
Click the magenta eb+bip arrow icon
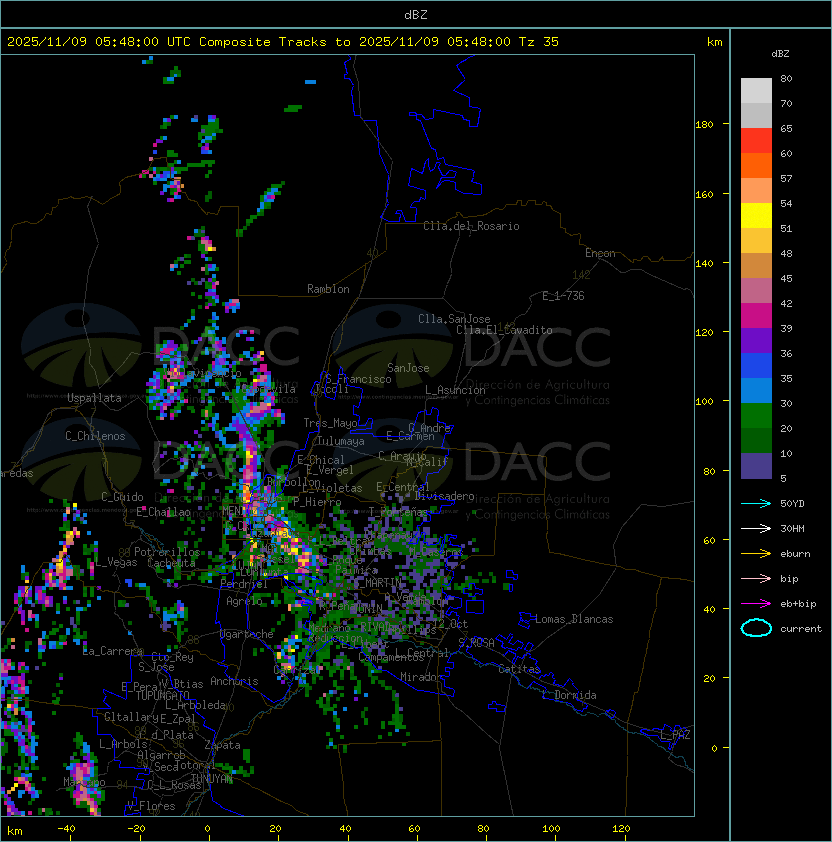point(756,604)
